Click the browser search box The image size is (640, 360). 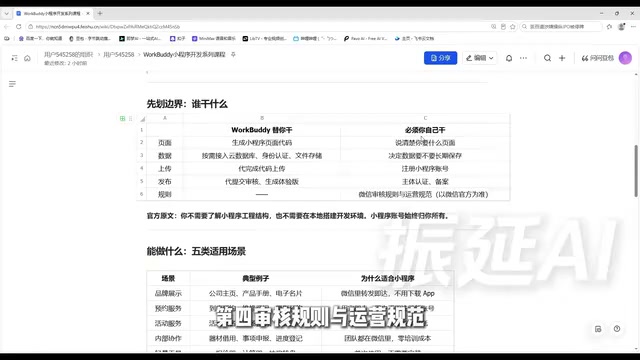click(x=561, y=27)
